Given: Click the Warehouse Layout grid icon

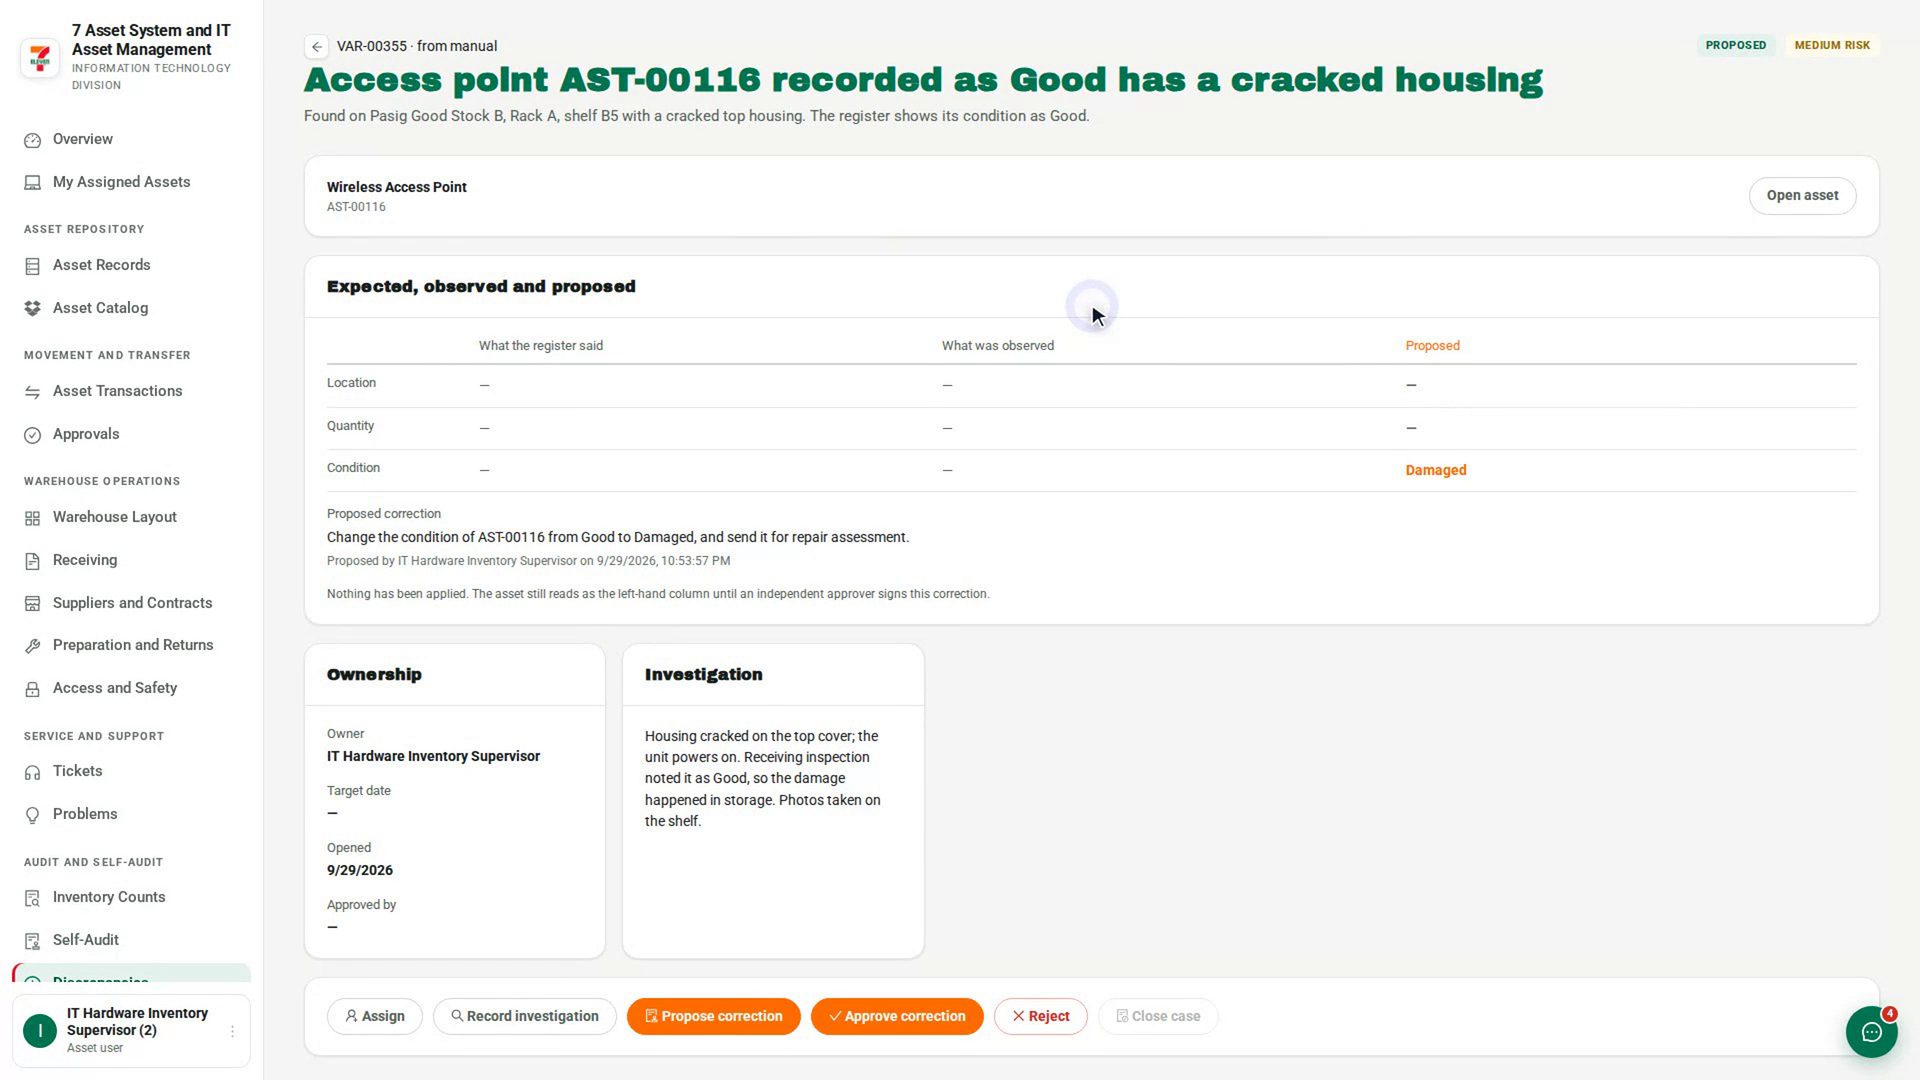Looking at the screenshot, I should pos(32,518).
